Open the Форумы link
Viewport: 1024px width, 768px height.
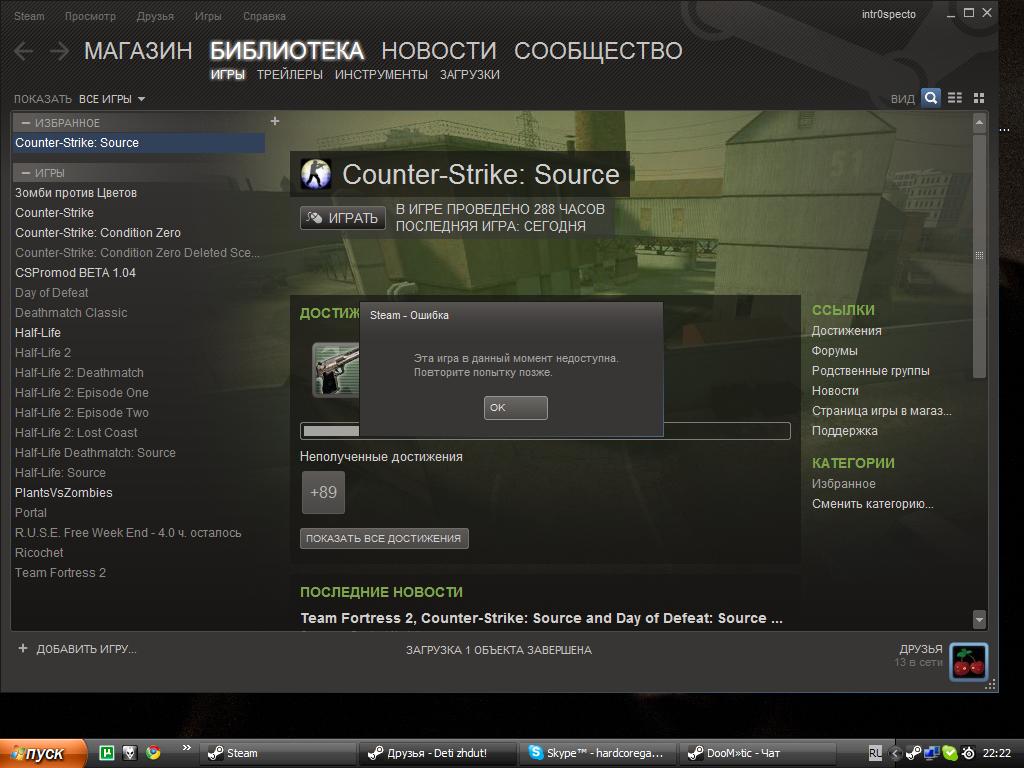pyautogui.click(x=835, y=351)
